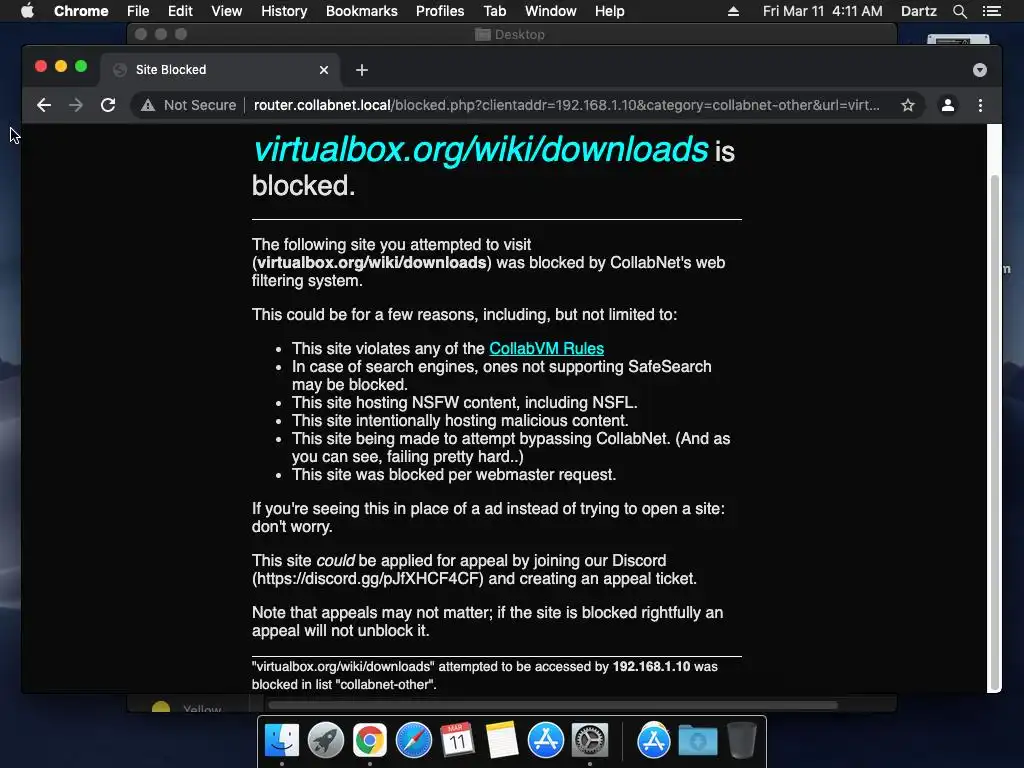Viewport: 1024px width, 768px height.
Task: Open Spotlight search magnifier
Action: click(959, 11)
